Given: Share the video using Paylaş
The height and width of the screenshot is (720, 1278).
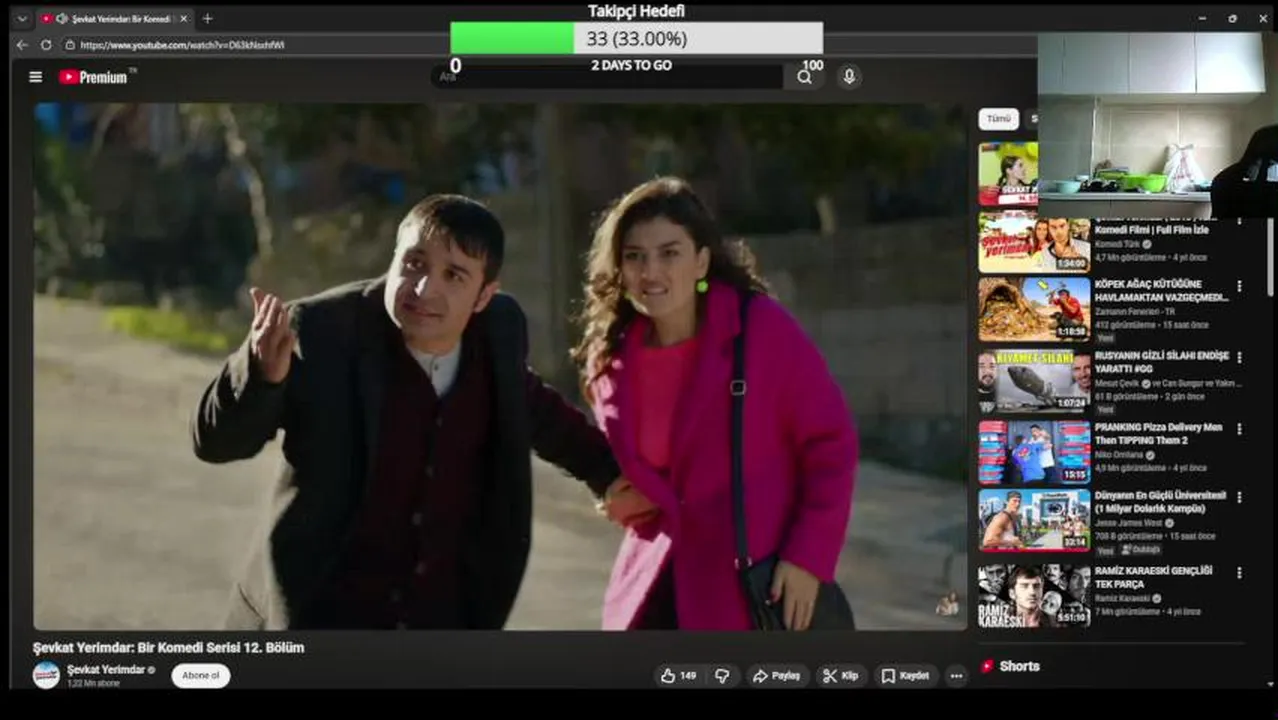Looking at the screenshot, I should click(x=776, y=676).
